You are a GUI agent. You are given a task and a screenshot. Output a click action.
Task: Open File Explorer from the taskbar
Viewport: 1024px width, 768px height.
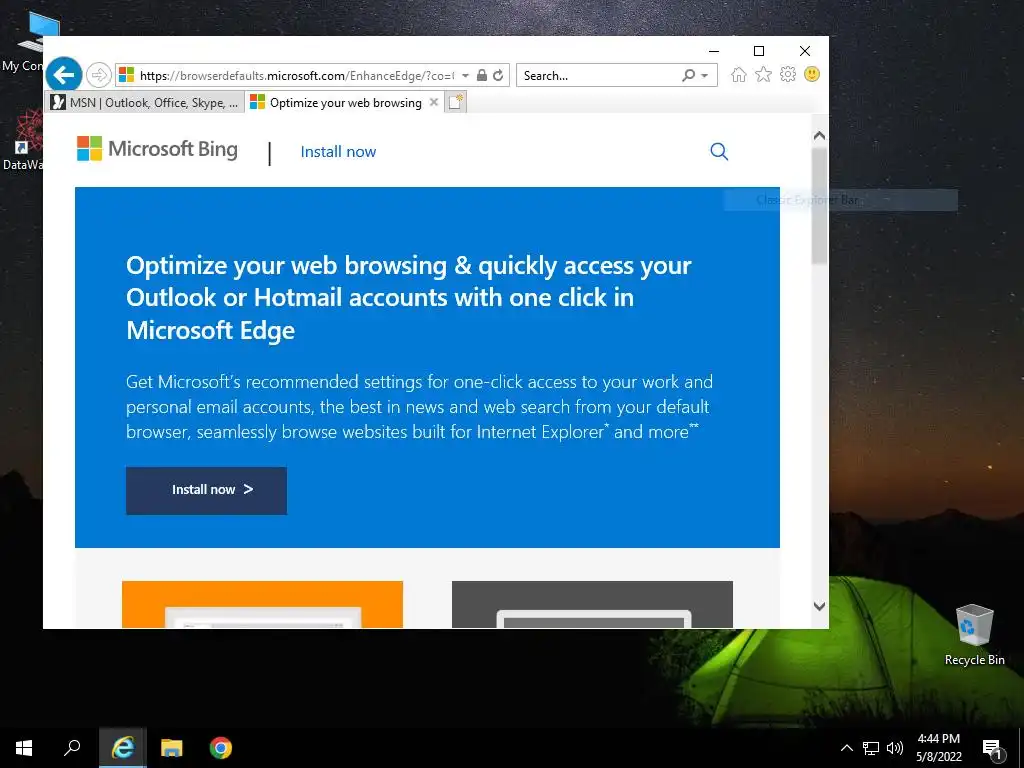[172, 748]
